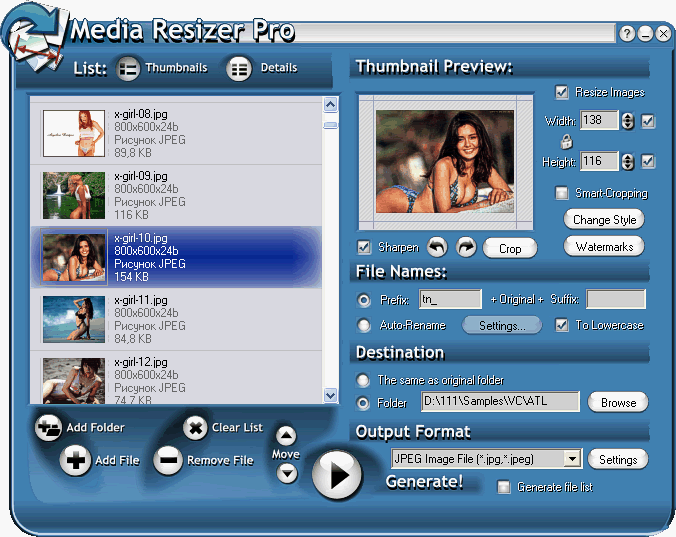This screenshot has width=676, height=537.
Task: Click the Thumbnails list label
Action: pyautogui.click(x=176, y=68)
